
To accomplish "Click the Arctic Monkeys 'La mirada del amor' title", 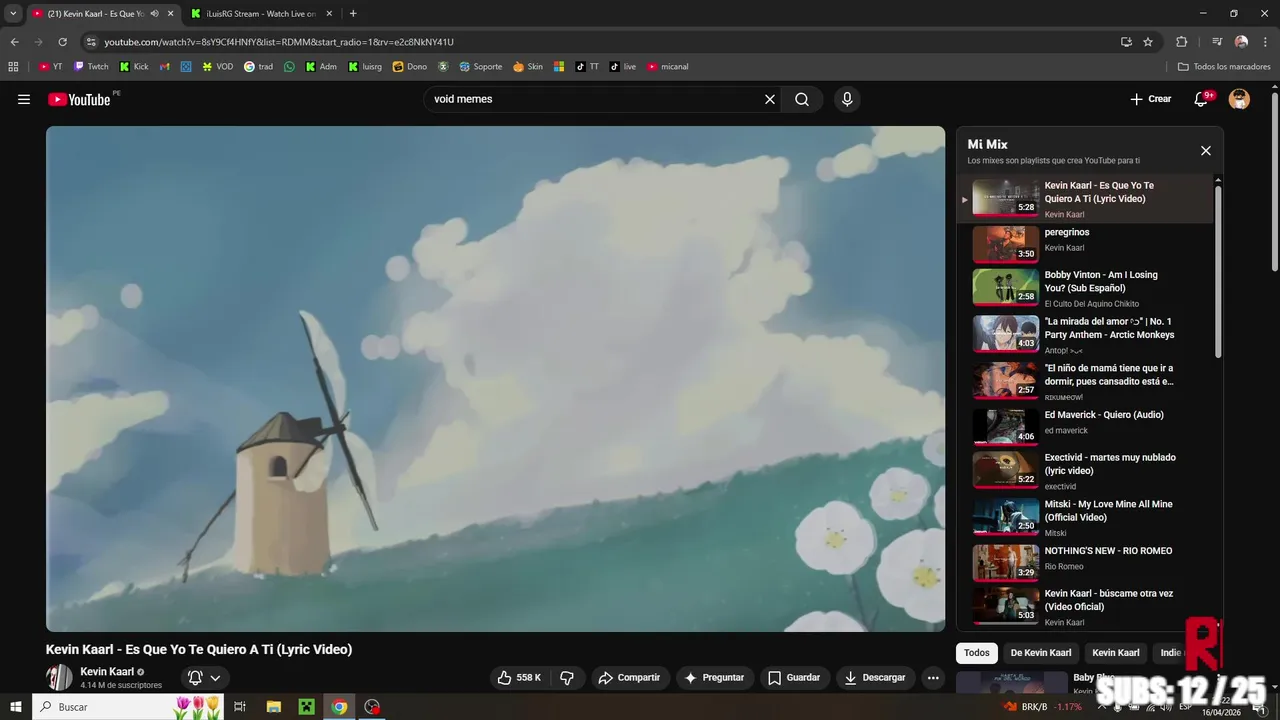I will 1109,328.
